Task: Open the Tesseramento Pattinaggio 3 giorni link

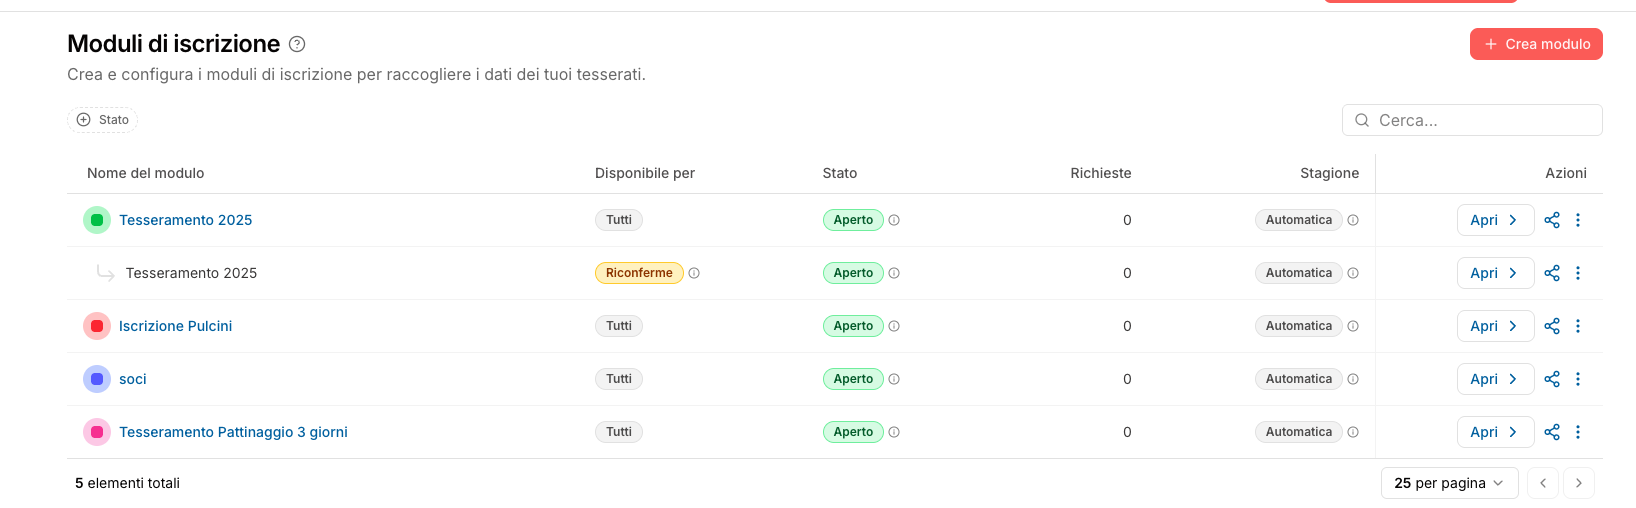Action: tap(233, 432)
